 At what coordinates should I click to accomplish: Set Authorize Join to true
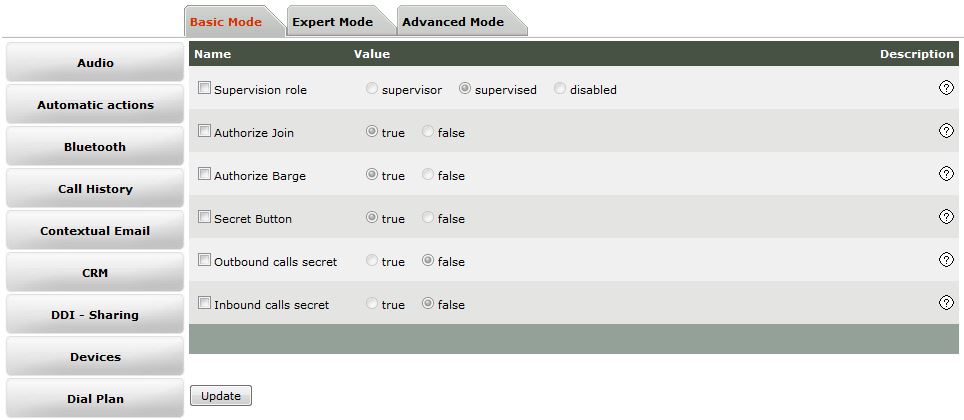(x=371, y=132)
